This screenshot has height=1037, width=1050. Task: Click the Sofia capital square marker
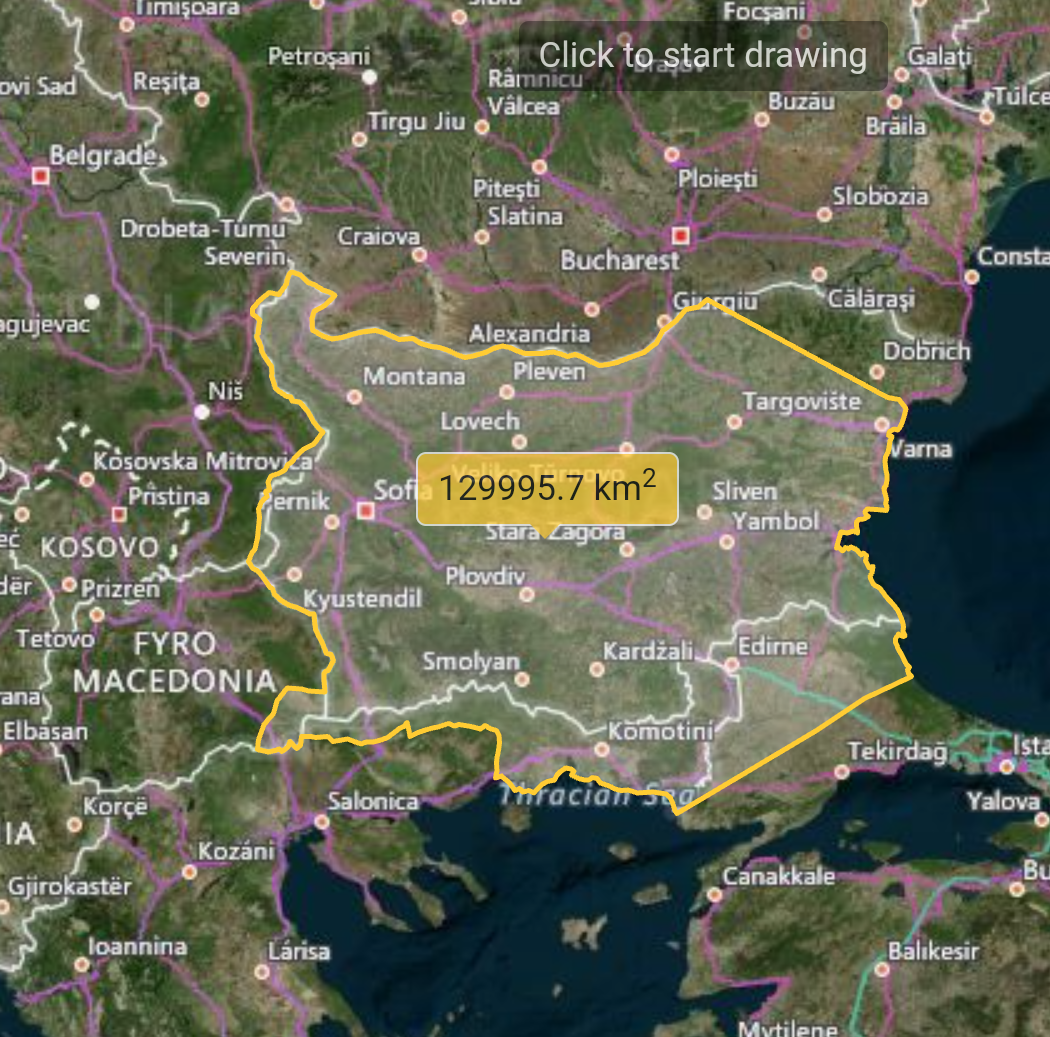pyautogui.click(x=366, y=511)
